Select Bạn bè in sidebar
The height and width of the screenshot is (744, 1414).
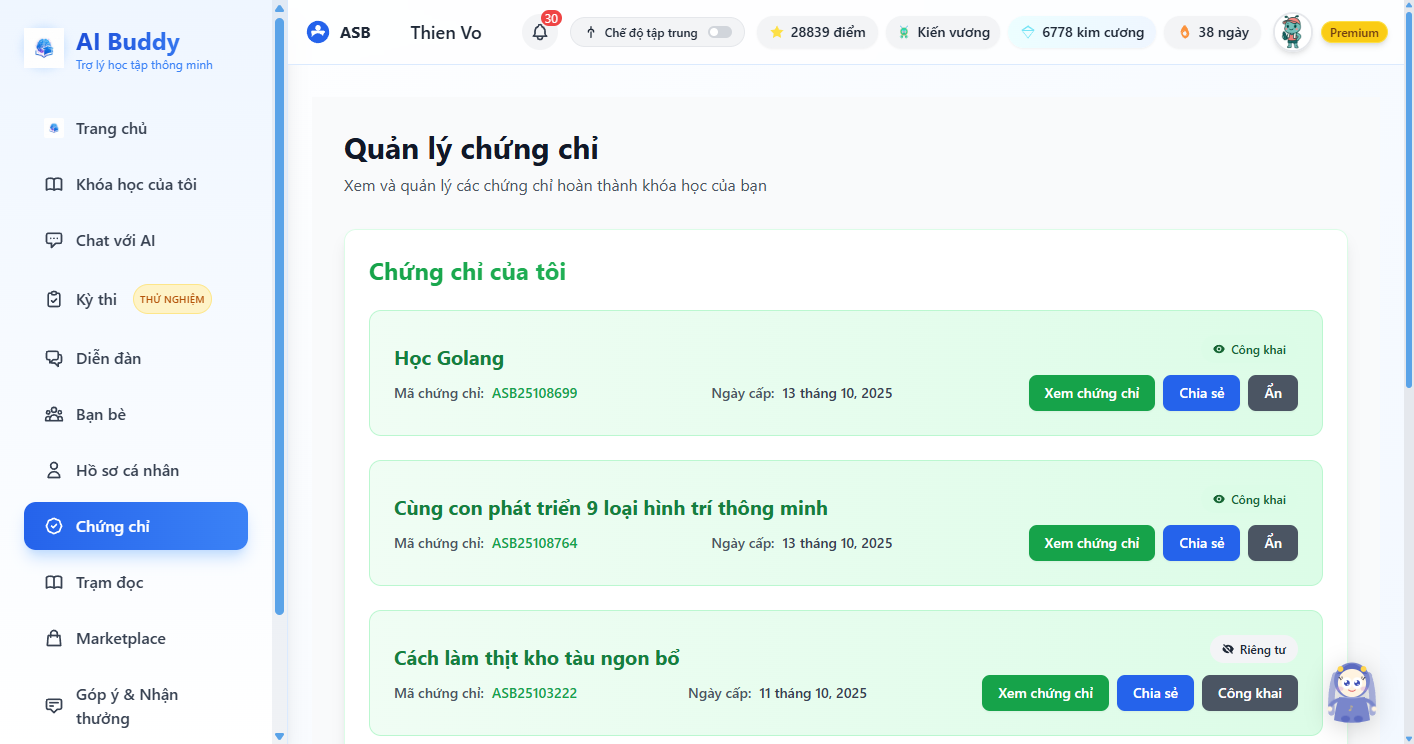(136, 415)
